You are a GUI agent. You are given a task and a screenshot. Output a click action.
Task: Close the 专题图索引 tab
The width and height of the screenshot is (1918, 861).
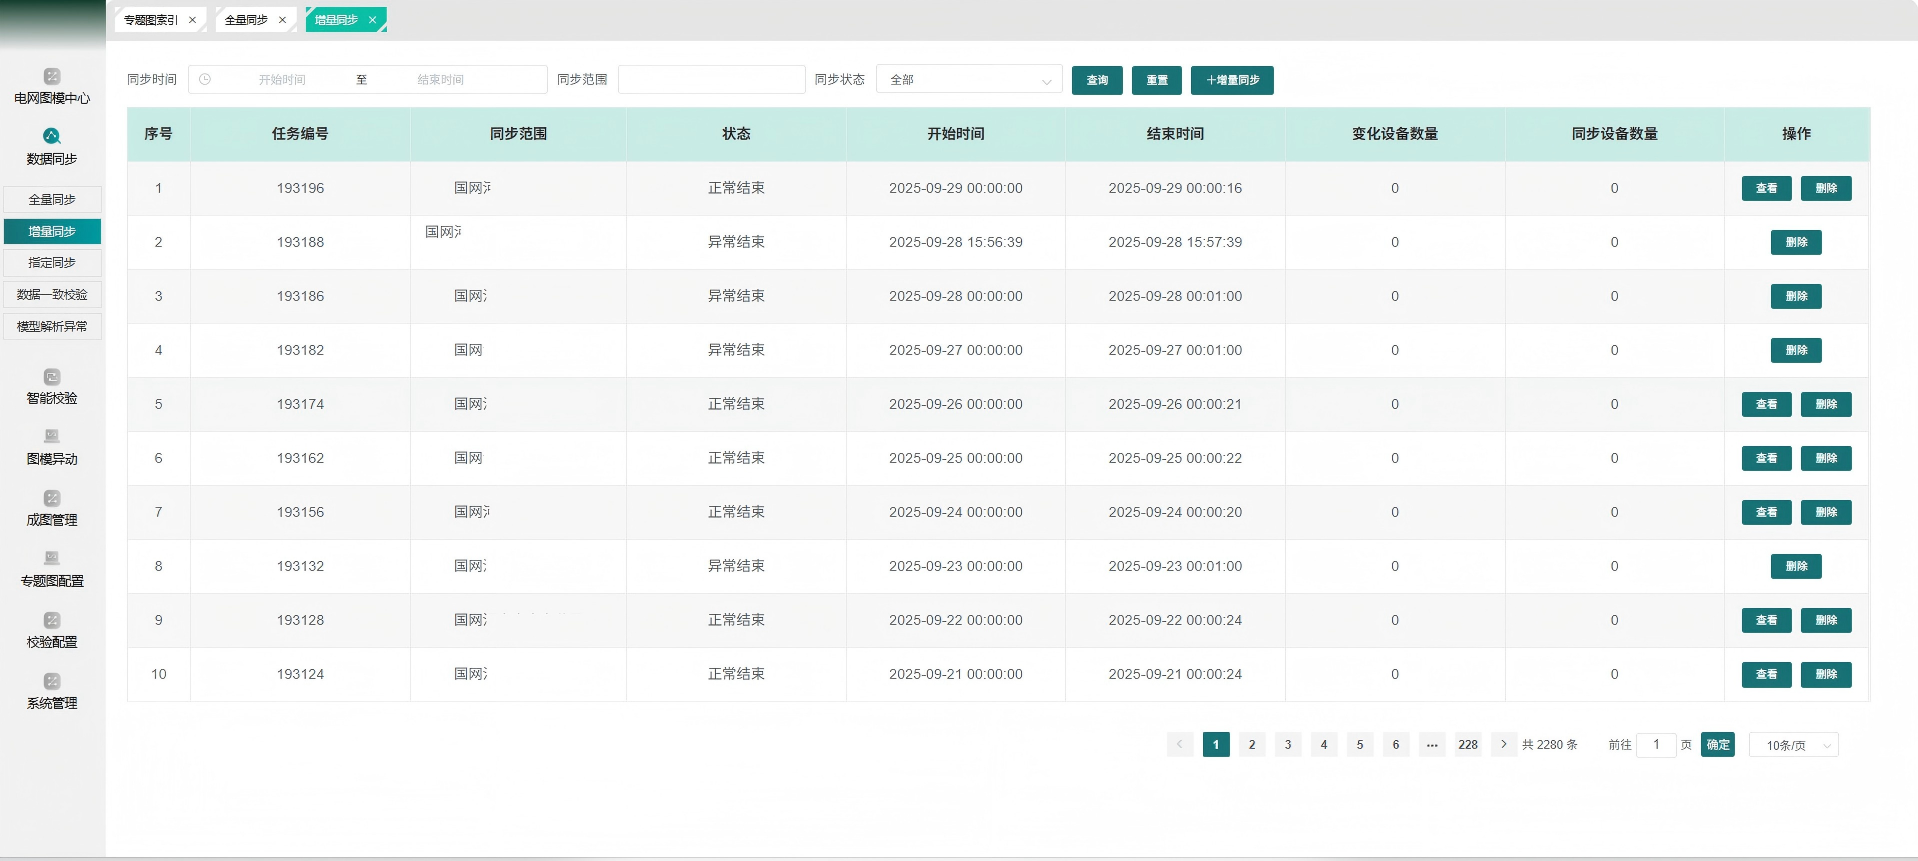click(x=192, y=20)
